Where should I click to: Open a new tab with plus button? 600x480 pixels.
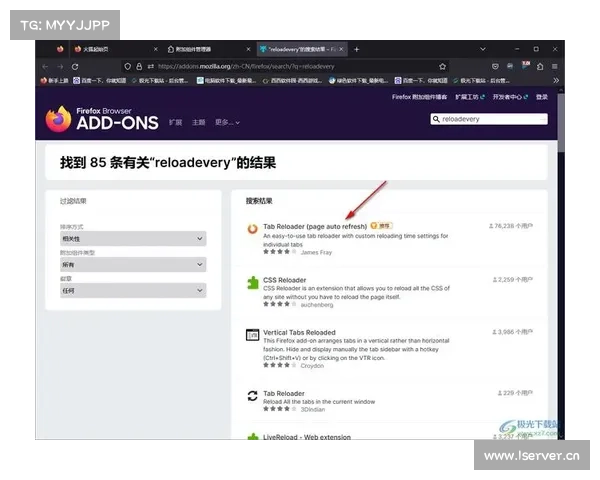357,49
